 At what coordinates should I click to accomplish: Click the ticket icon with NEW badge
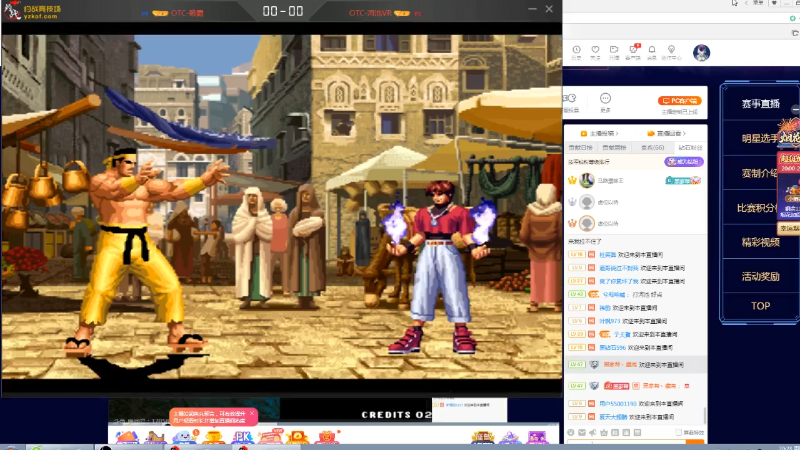(x=270, y=437)
